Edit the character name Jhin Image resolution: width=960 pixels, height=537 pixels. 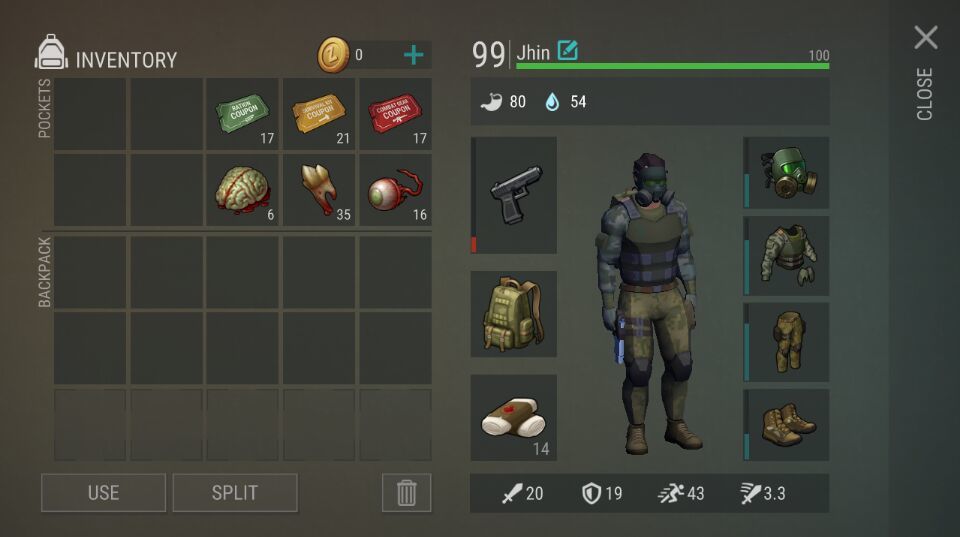(x=568, y=50)
